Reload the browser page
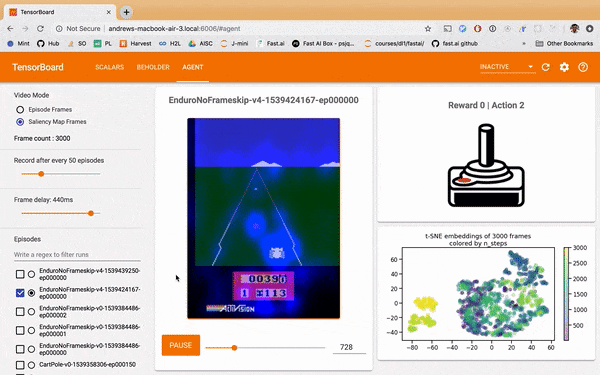The width and height of the screenshot is (600, 375). [40, 29]
